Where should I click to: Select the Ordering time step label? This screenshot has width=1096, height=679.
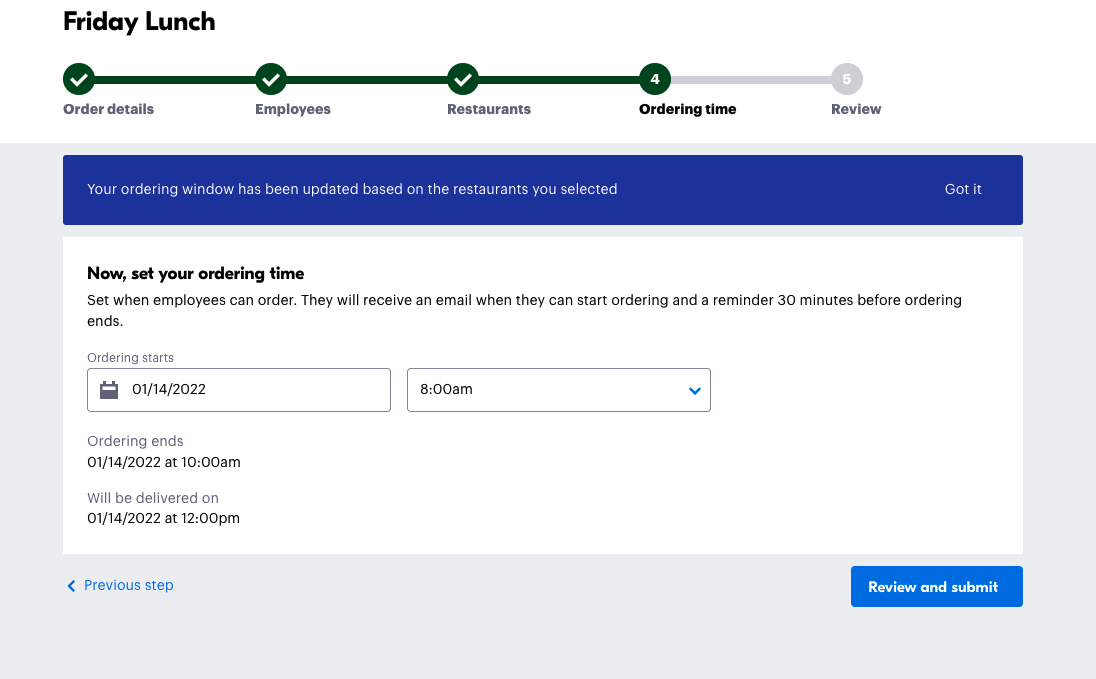click(x=687, y=109)
